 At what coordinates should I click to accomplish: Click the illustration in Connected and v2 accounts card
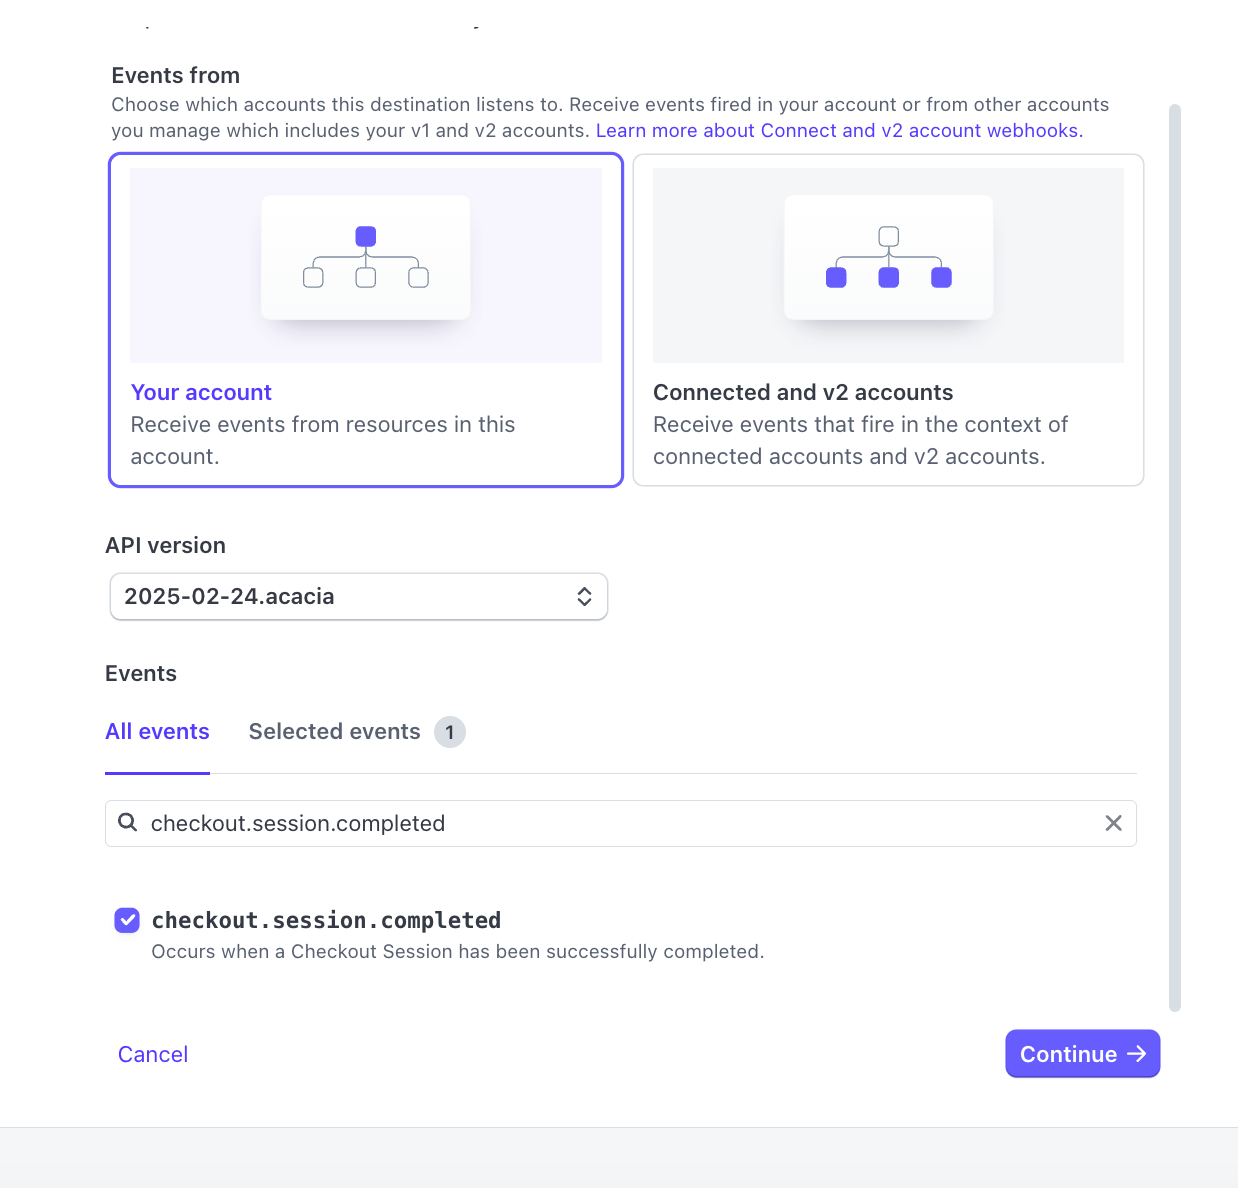[888, 257]
